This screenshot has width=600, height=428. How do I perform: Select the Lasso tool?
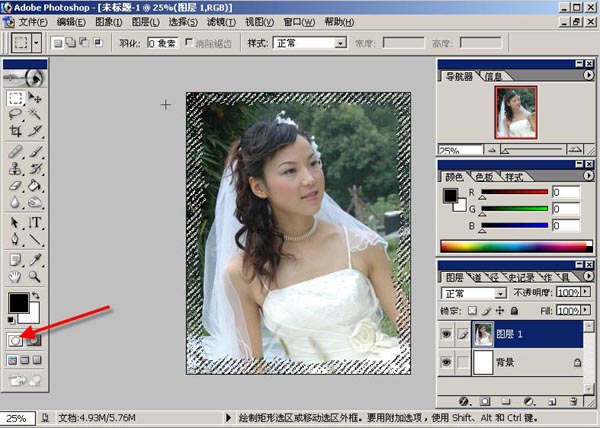pyautogui.click(x=15, y=114)
